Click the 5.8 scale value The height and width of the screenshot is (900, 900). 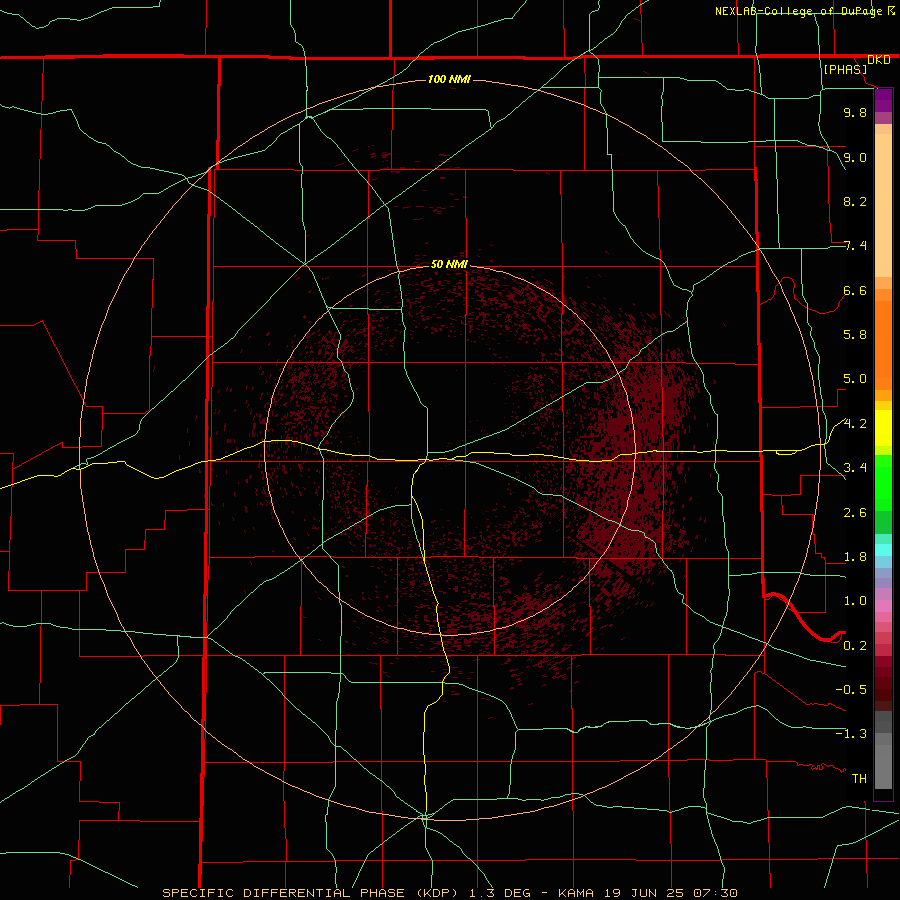[855, 335]
